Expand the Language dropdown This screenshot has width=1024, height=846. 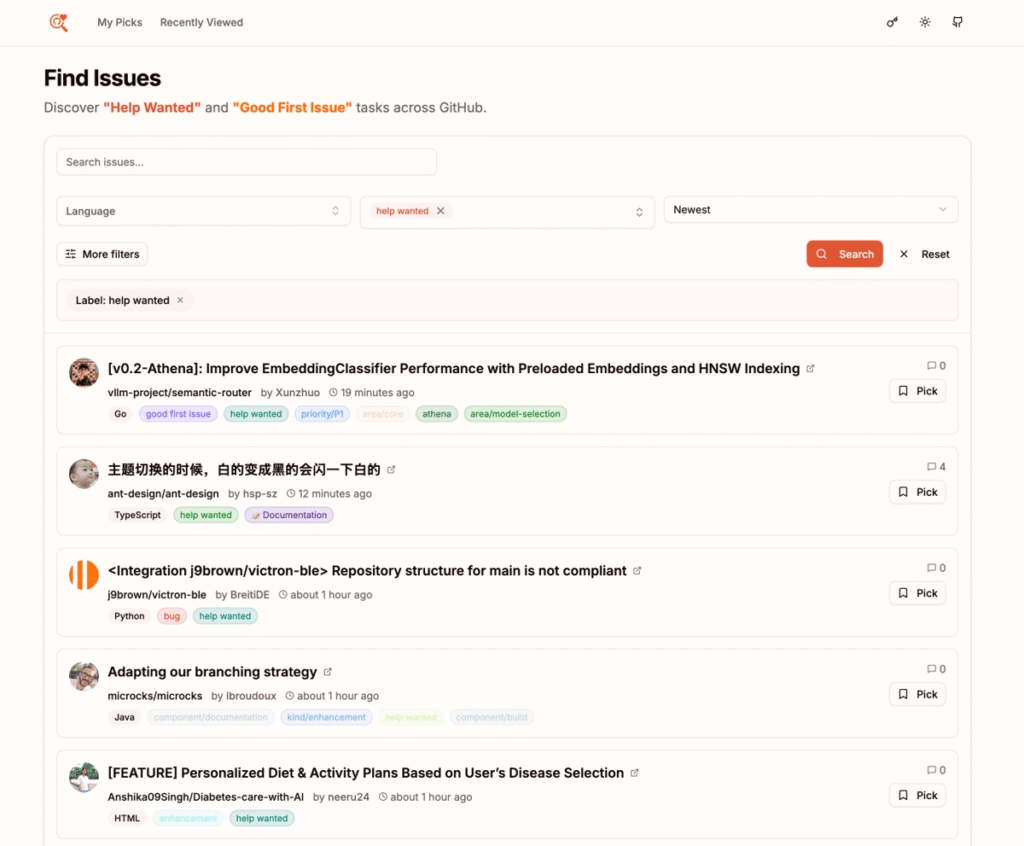click(203, 211)
